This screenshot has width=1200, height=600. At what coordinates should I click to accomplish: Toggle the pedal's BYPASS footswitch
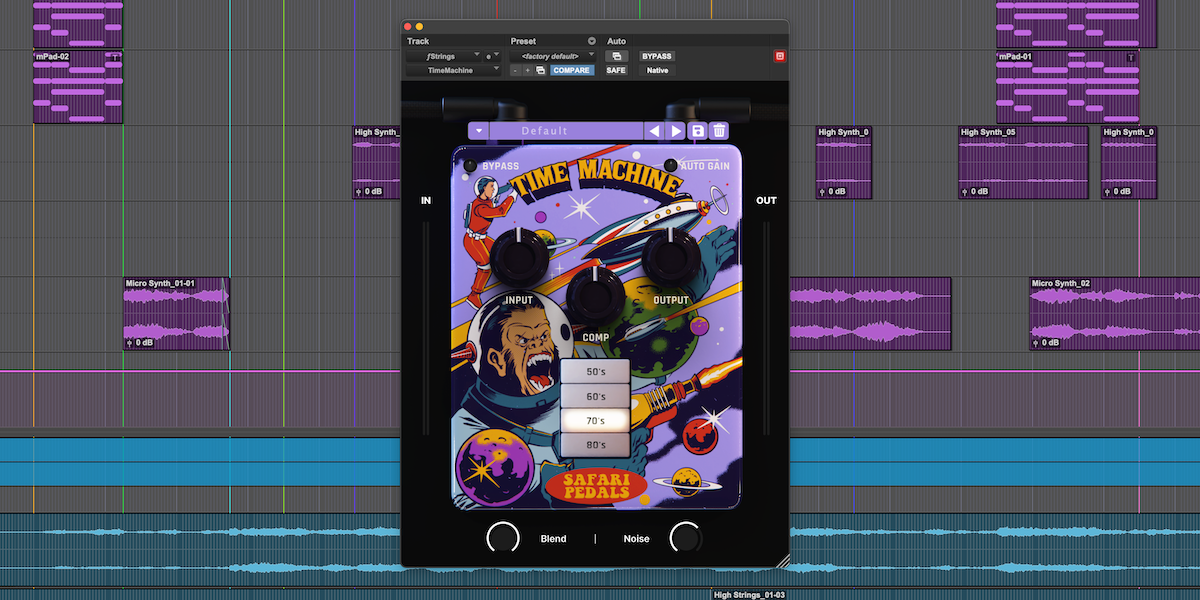click(469, 163)
